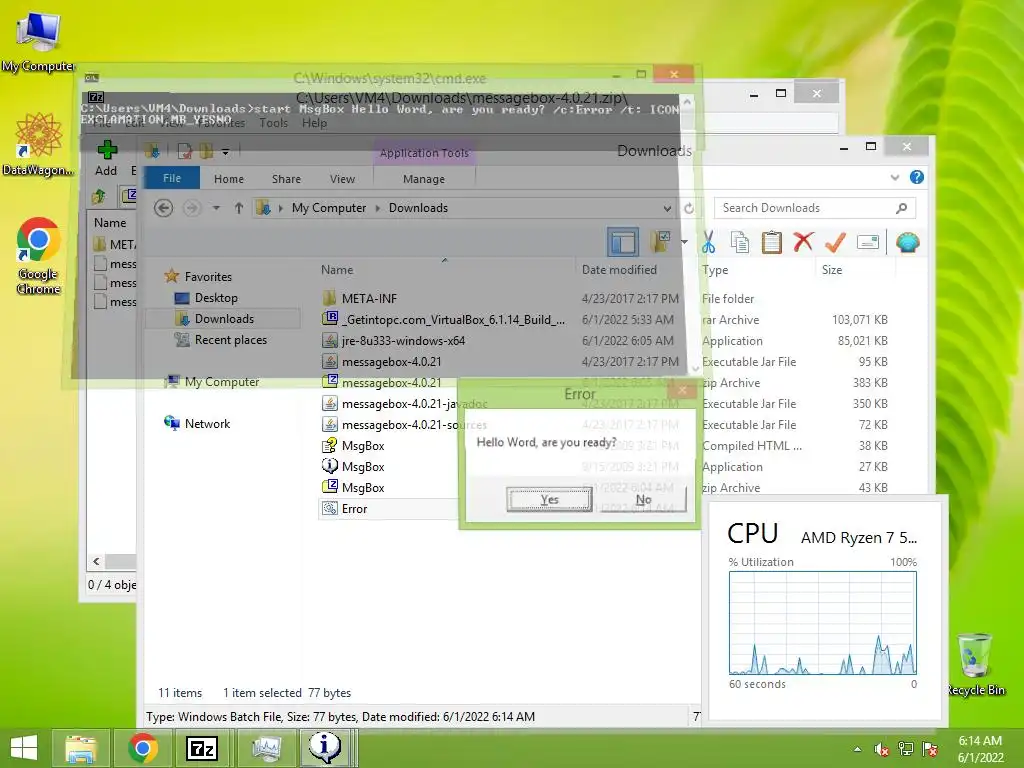Sort by the Date modified column
Image resolution: width=1024 pixels, height=768 pixels.
point(619,270)
